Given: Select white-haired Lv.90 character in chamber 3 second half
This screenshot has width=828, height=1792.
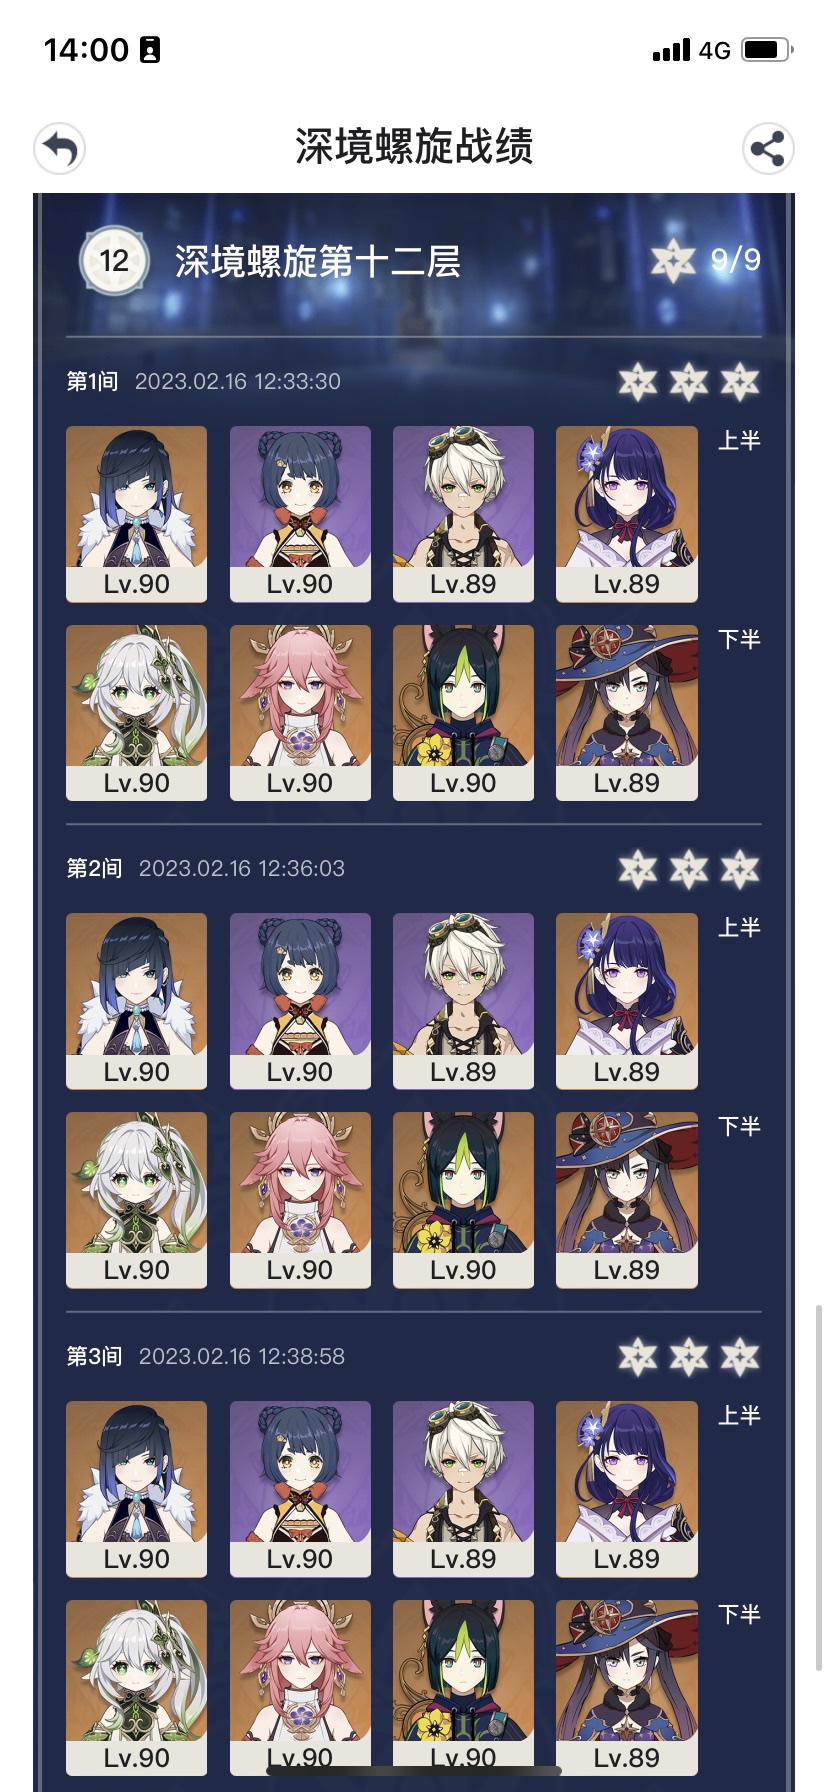Looking at the screenshot, I should pyautogui.click(x=136, y=1688).
